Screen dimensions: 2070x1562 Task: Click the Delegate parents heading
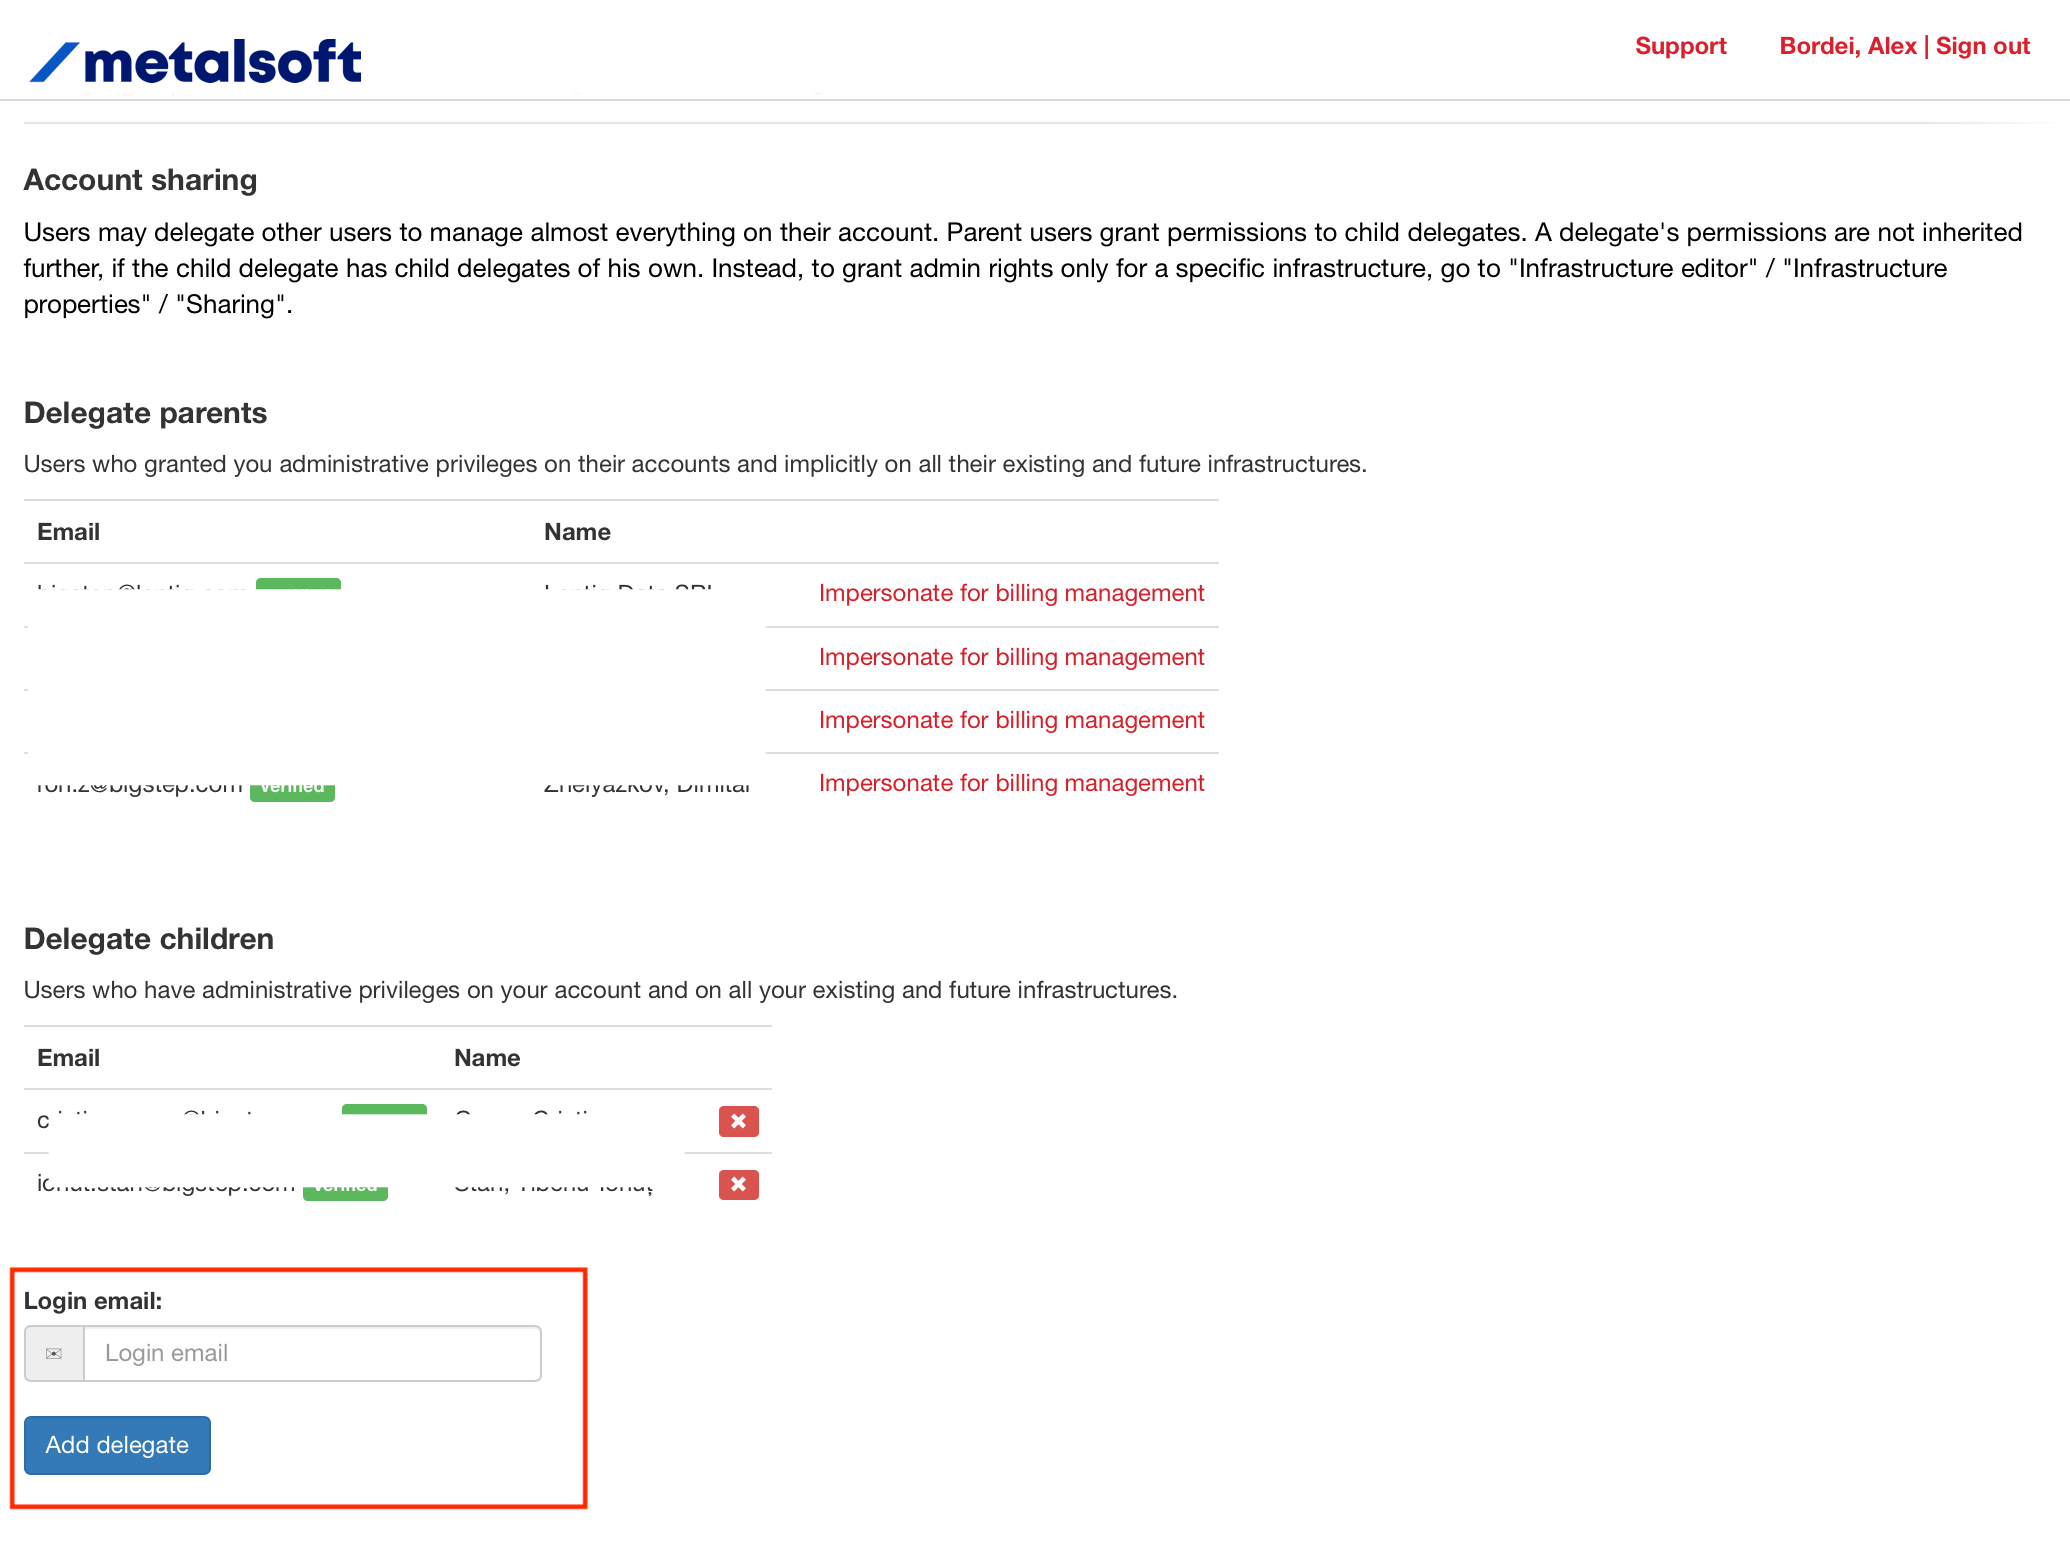[145, 413]
